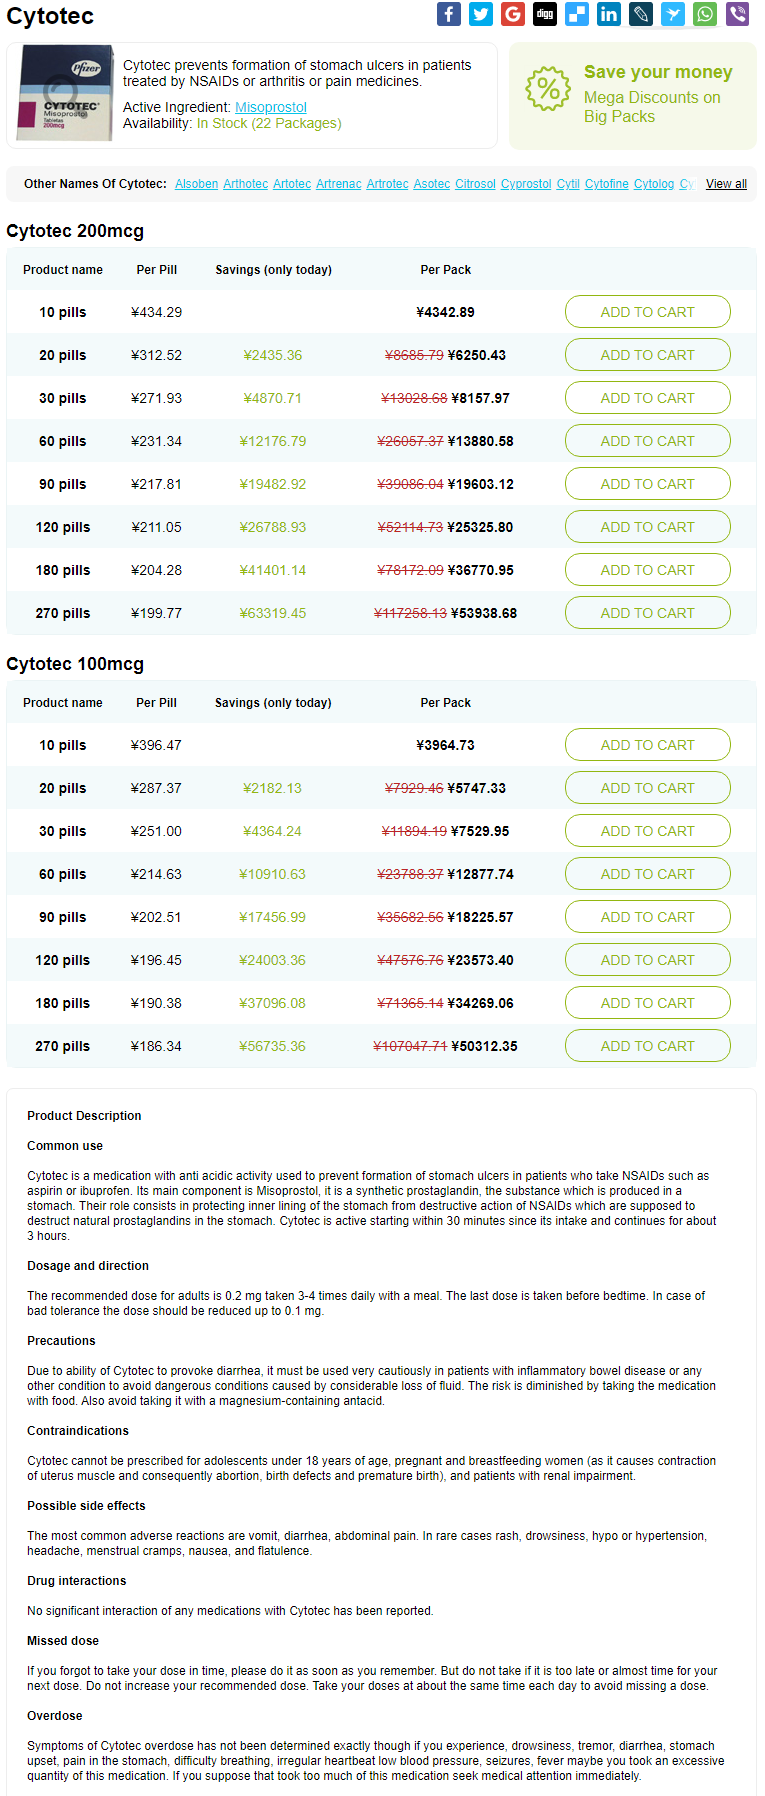This screenshot has width=765, height=1796.
Task: Click the Mega Discounts on Big Packs banner
Action: [x=633, y=96]
